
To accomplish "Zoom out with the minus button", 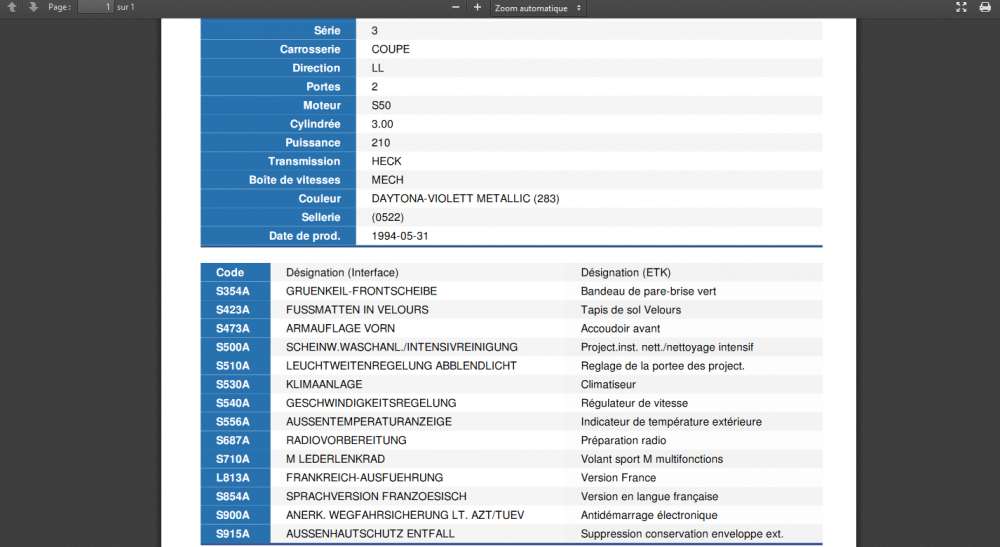I will [455, 7].
